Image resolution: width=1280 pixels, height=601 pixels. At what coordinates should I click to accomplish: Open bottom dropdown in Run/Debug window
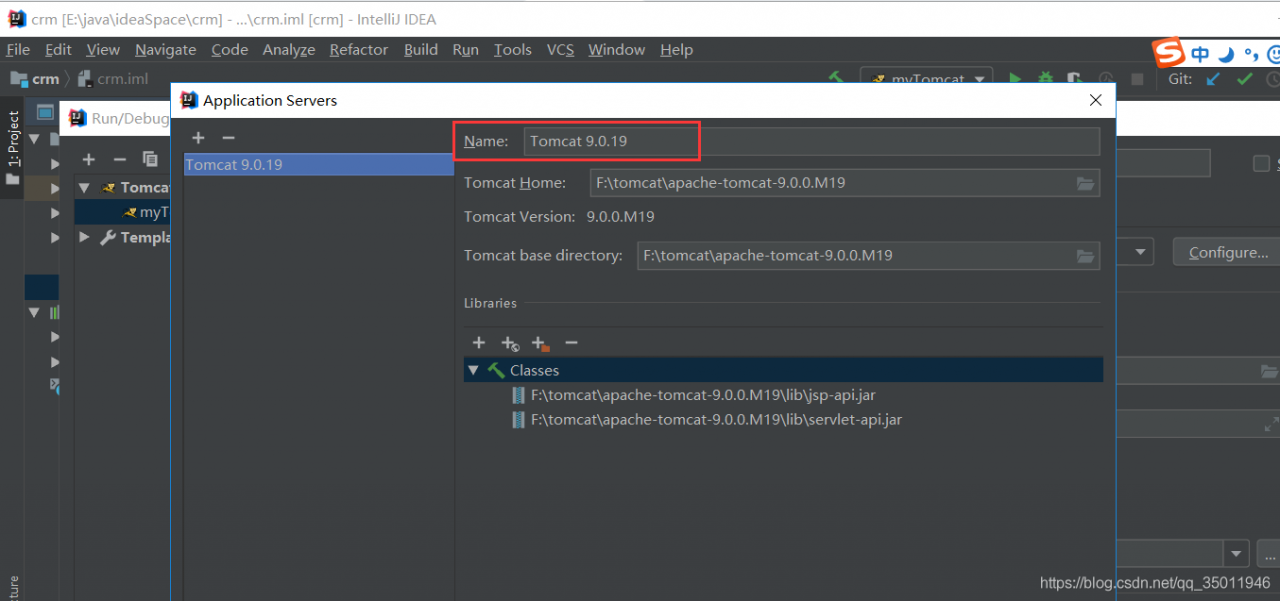[1237, 553]
